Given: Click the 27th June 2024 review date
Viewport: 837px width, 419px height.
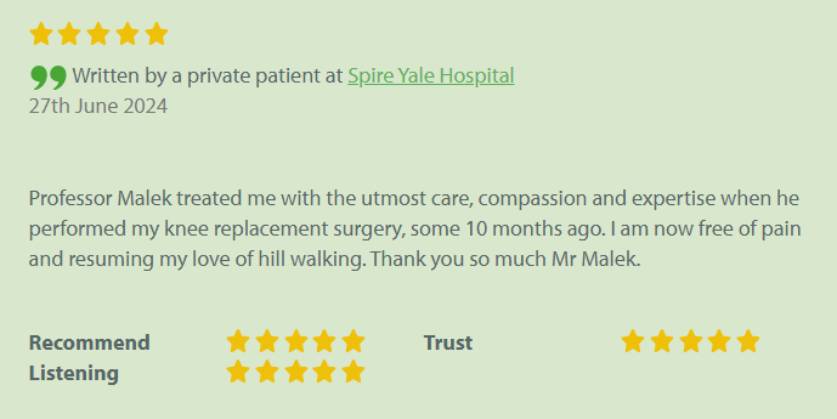Looking at the screenshot, I should tap(98, 106).
